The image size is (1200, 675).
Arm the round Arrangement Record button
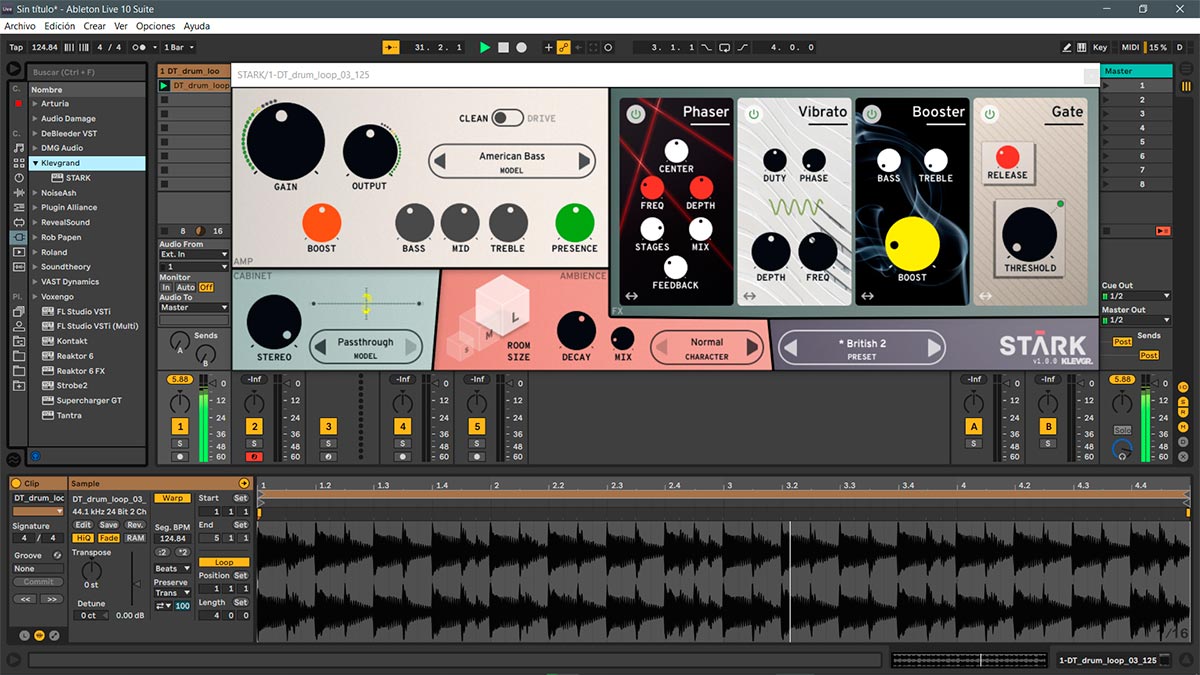click(522, 47)
